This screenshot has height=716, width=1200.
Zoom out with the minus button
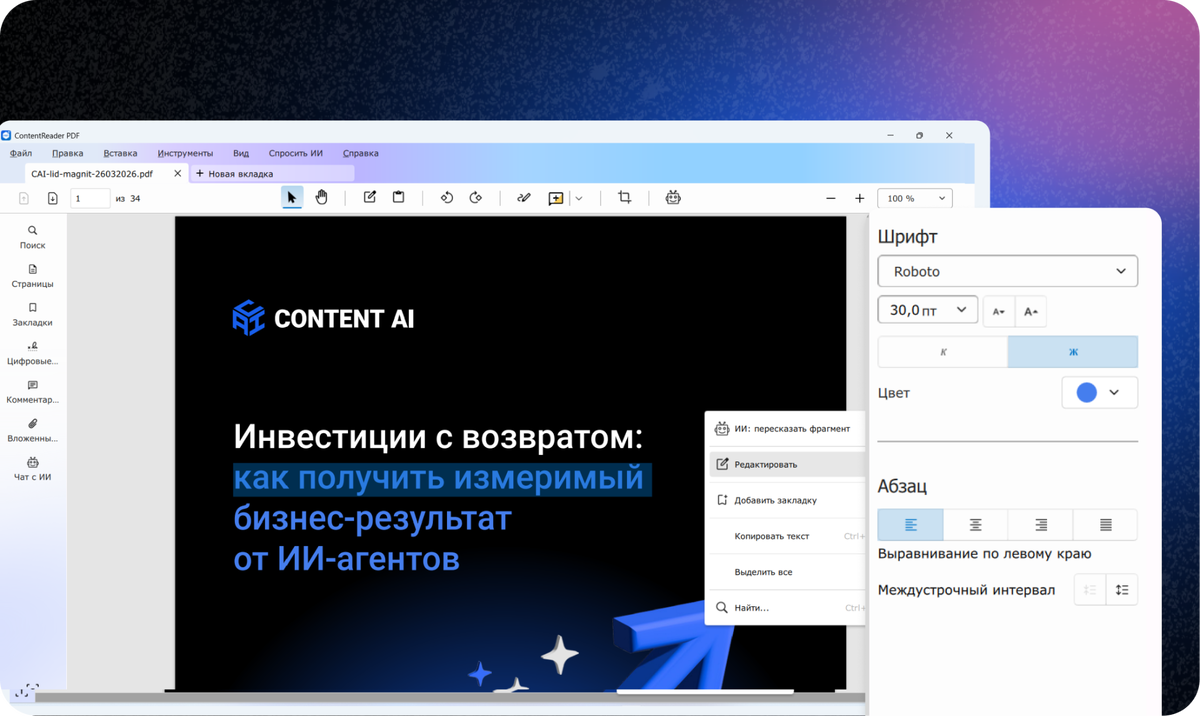830,198
